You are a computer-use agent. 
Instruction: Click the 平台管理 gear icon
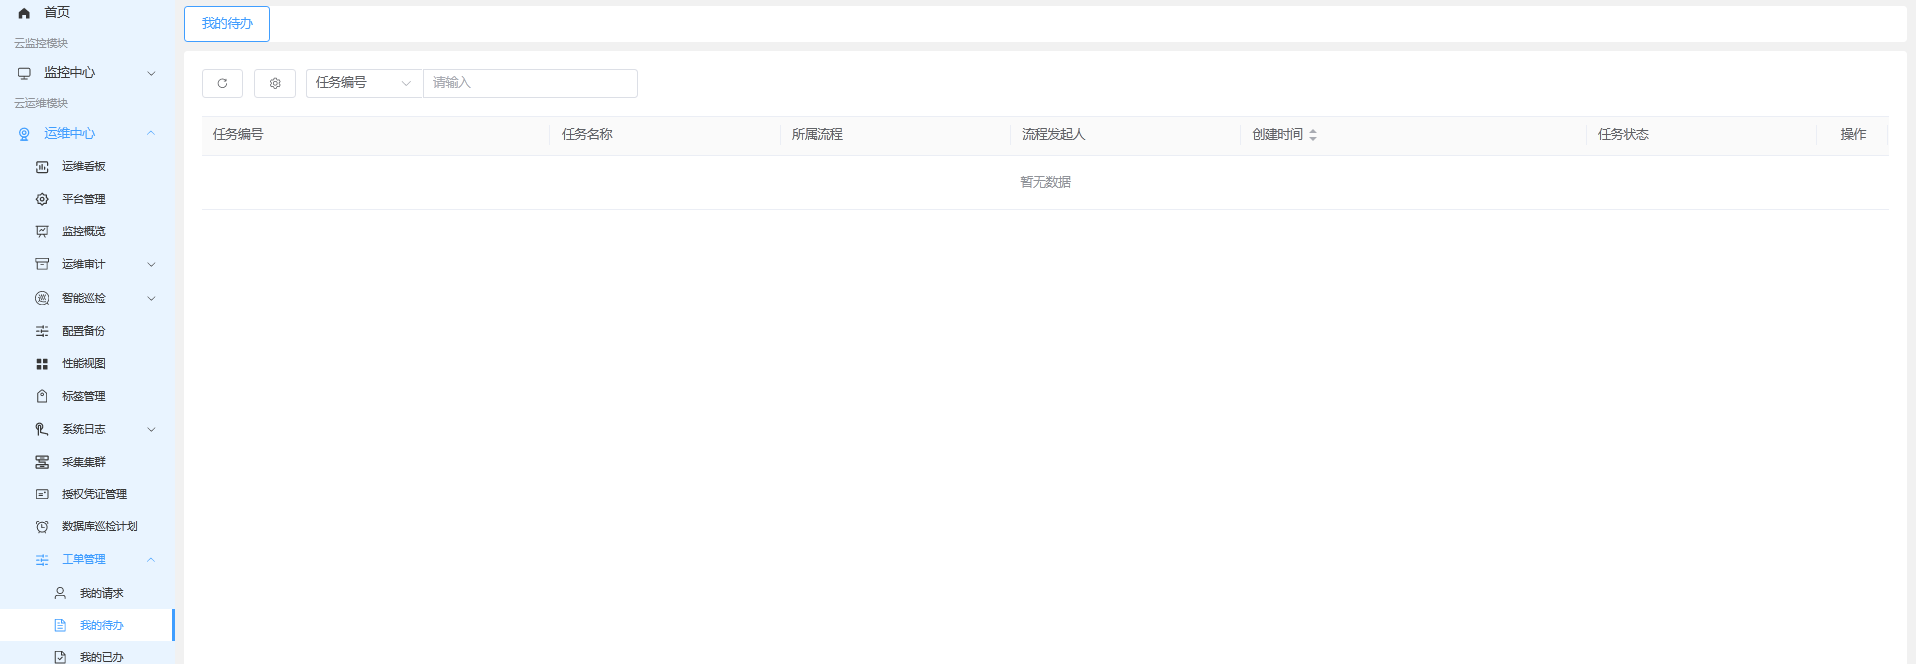pyautogui.click(x=42, y=199)
